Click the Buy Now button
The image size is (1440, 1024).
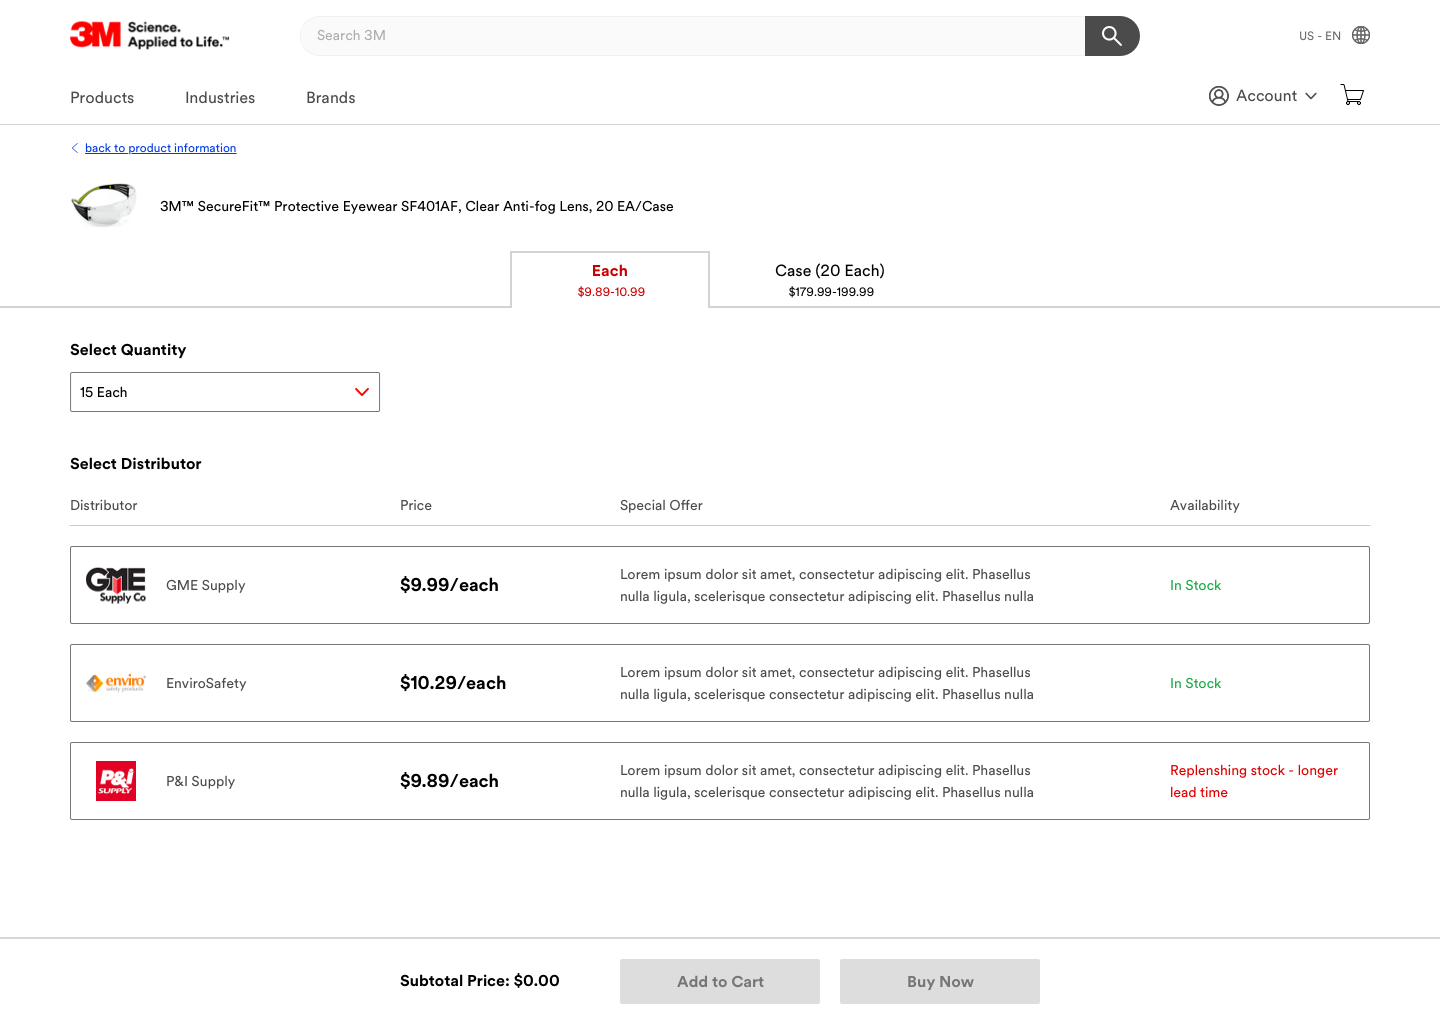(x=940, y=982)
